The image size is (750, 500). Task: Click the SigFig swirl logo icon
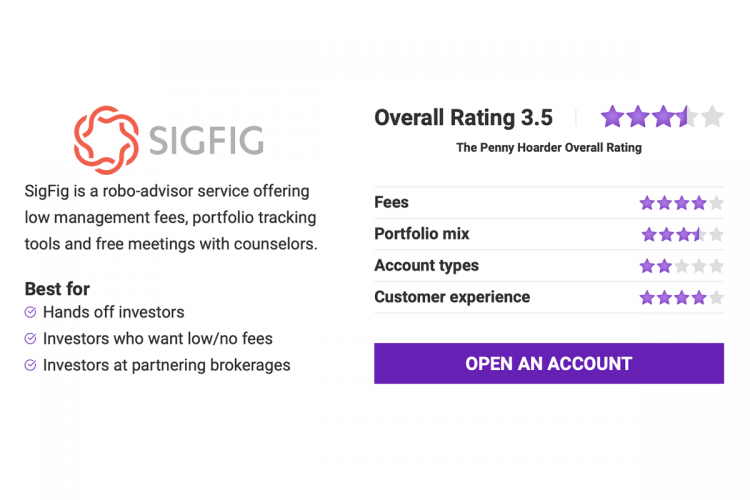click(x=107, y=141)
